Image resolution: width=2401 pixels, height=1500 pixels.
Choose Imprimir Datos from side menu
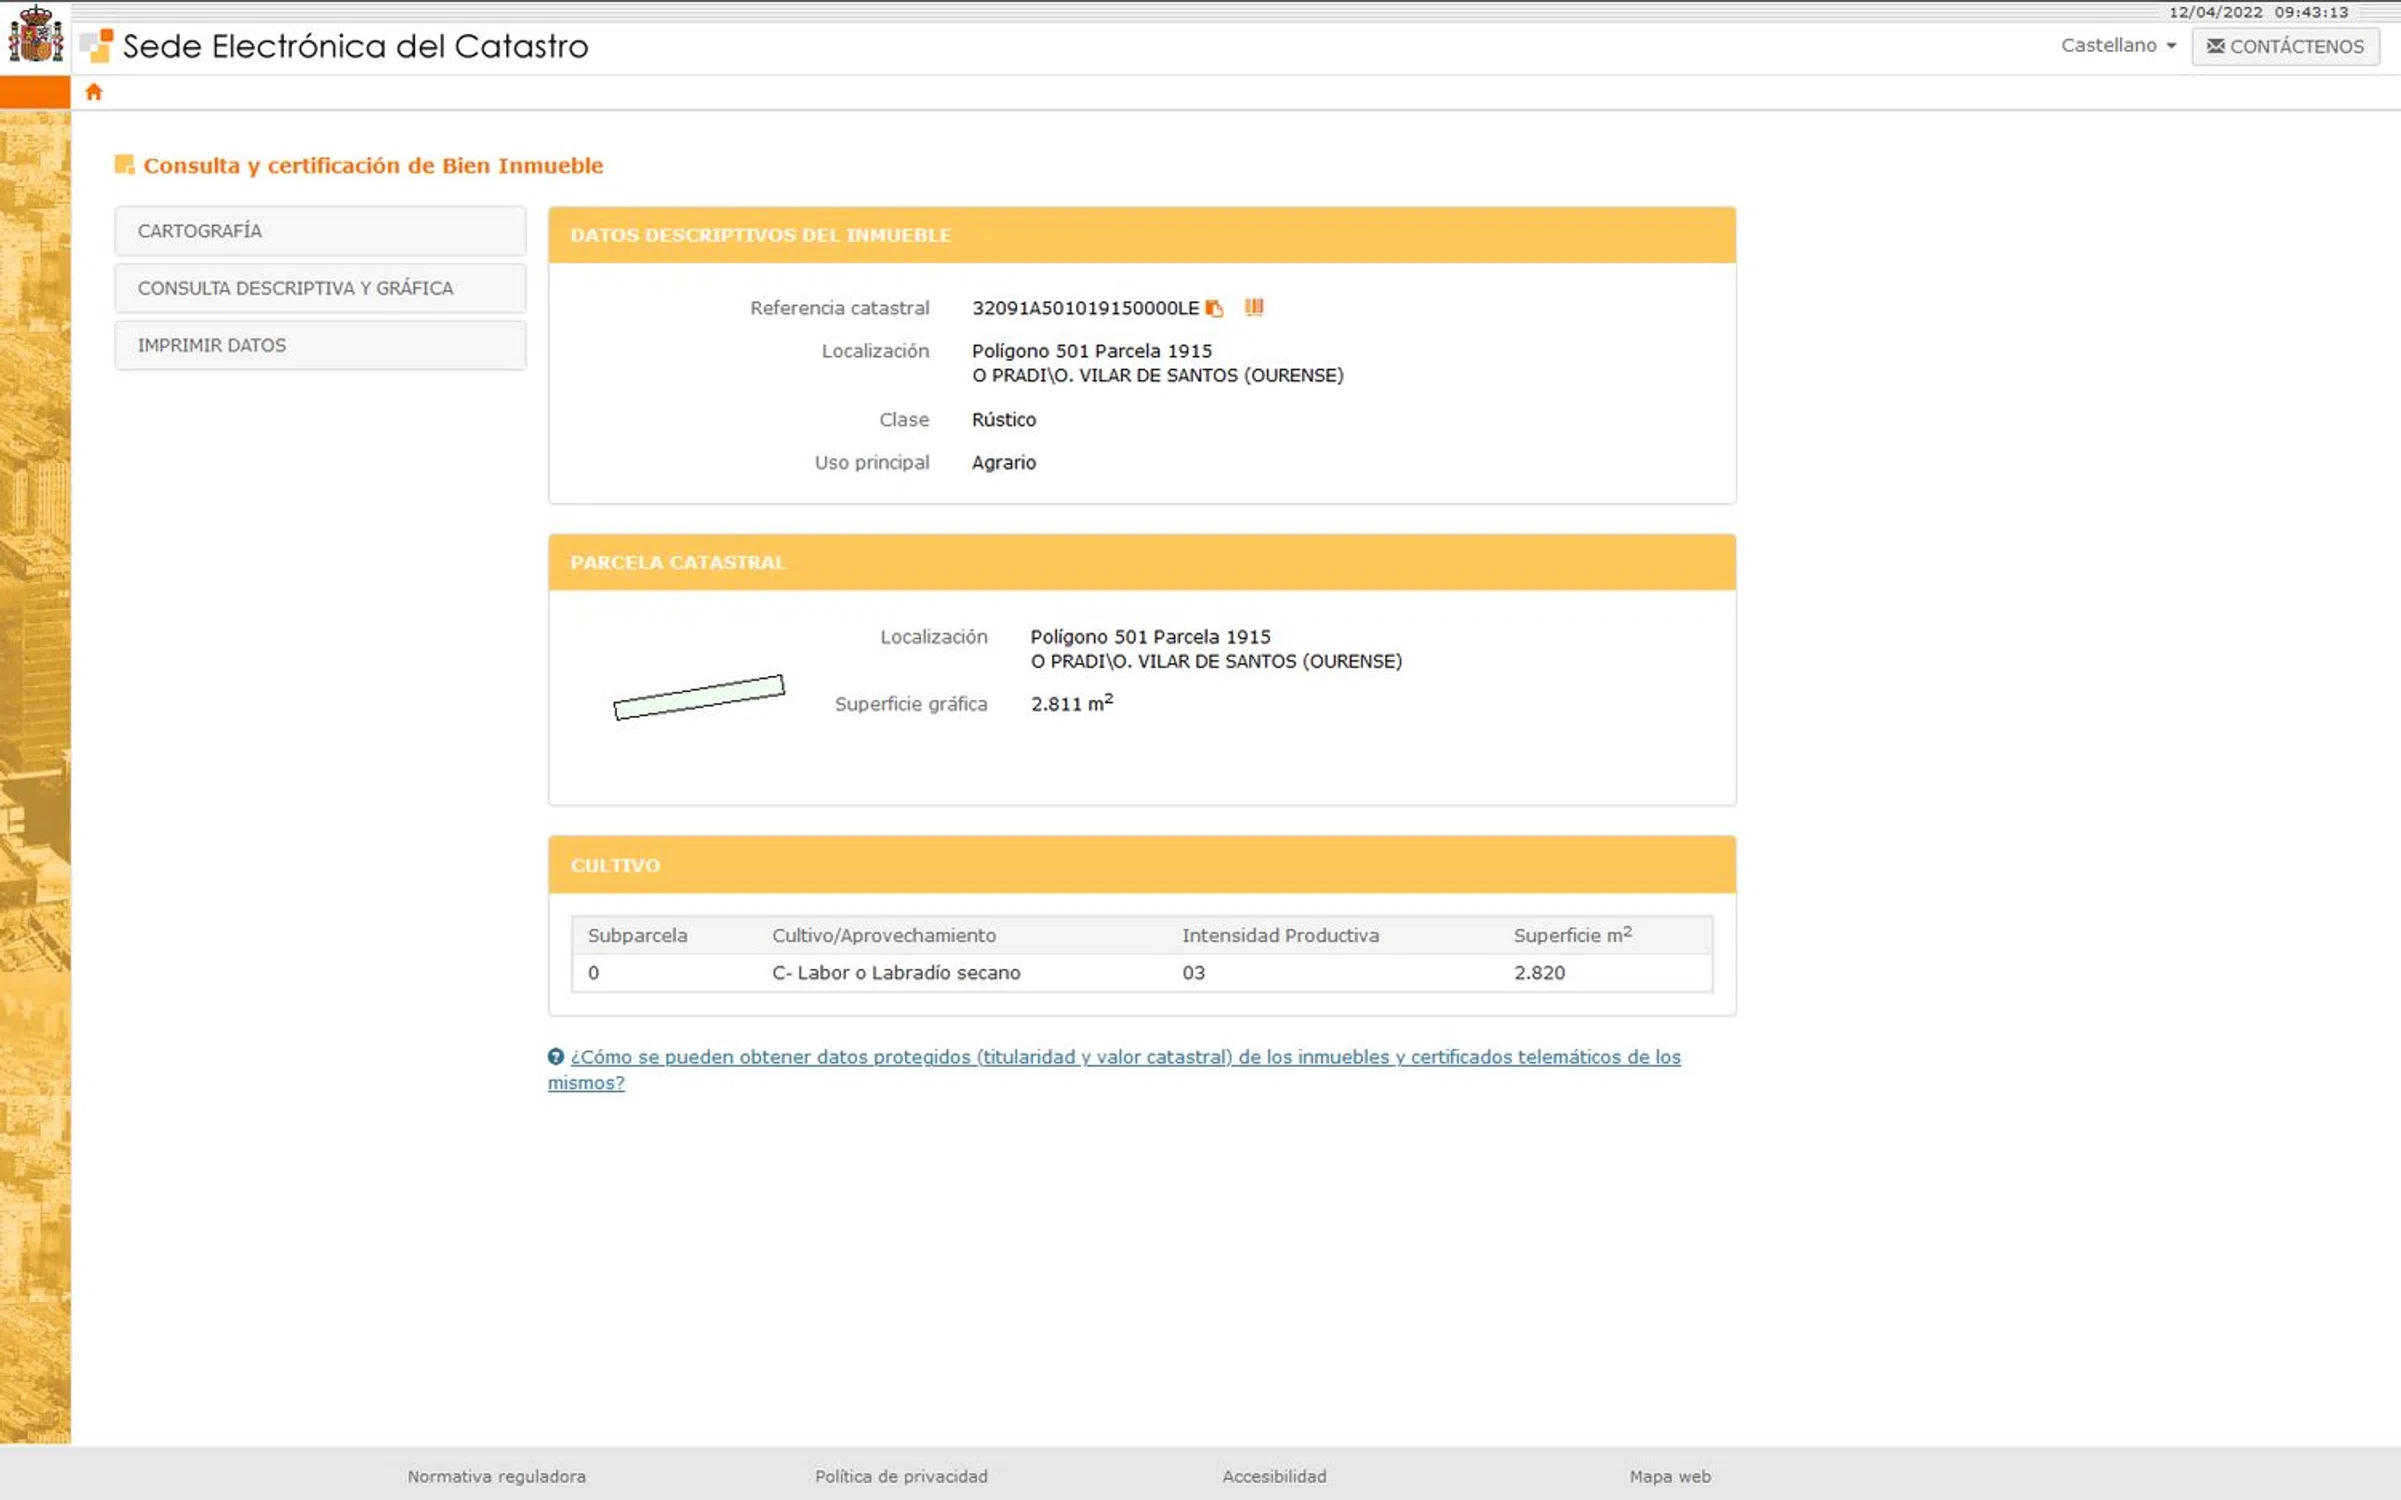(320, 345)
